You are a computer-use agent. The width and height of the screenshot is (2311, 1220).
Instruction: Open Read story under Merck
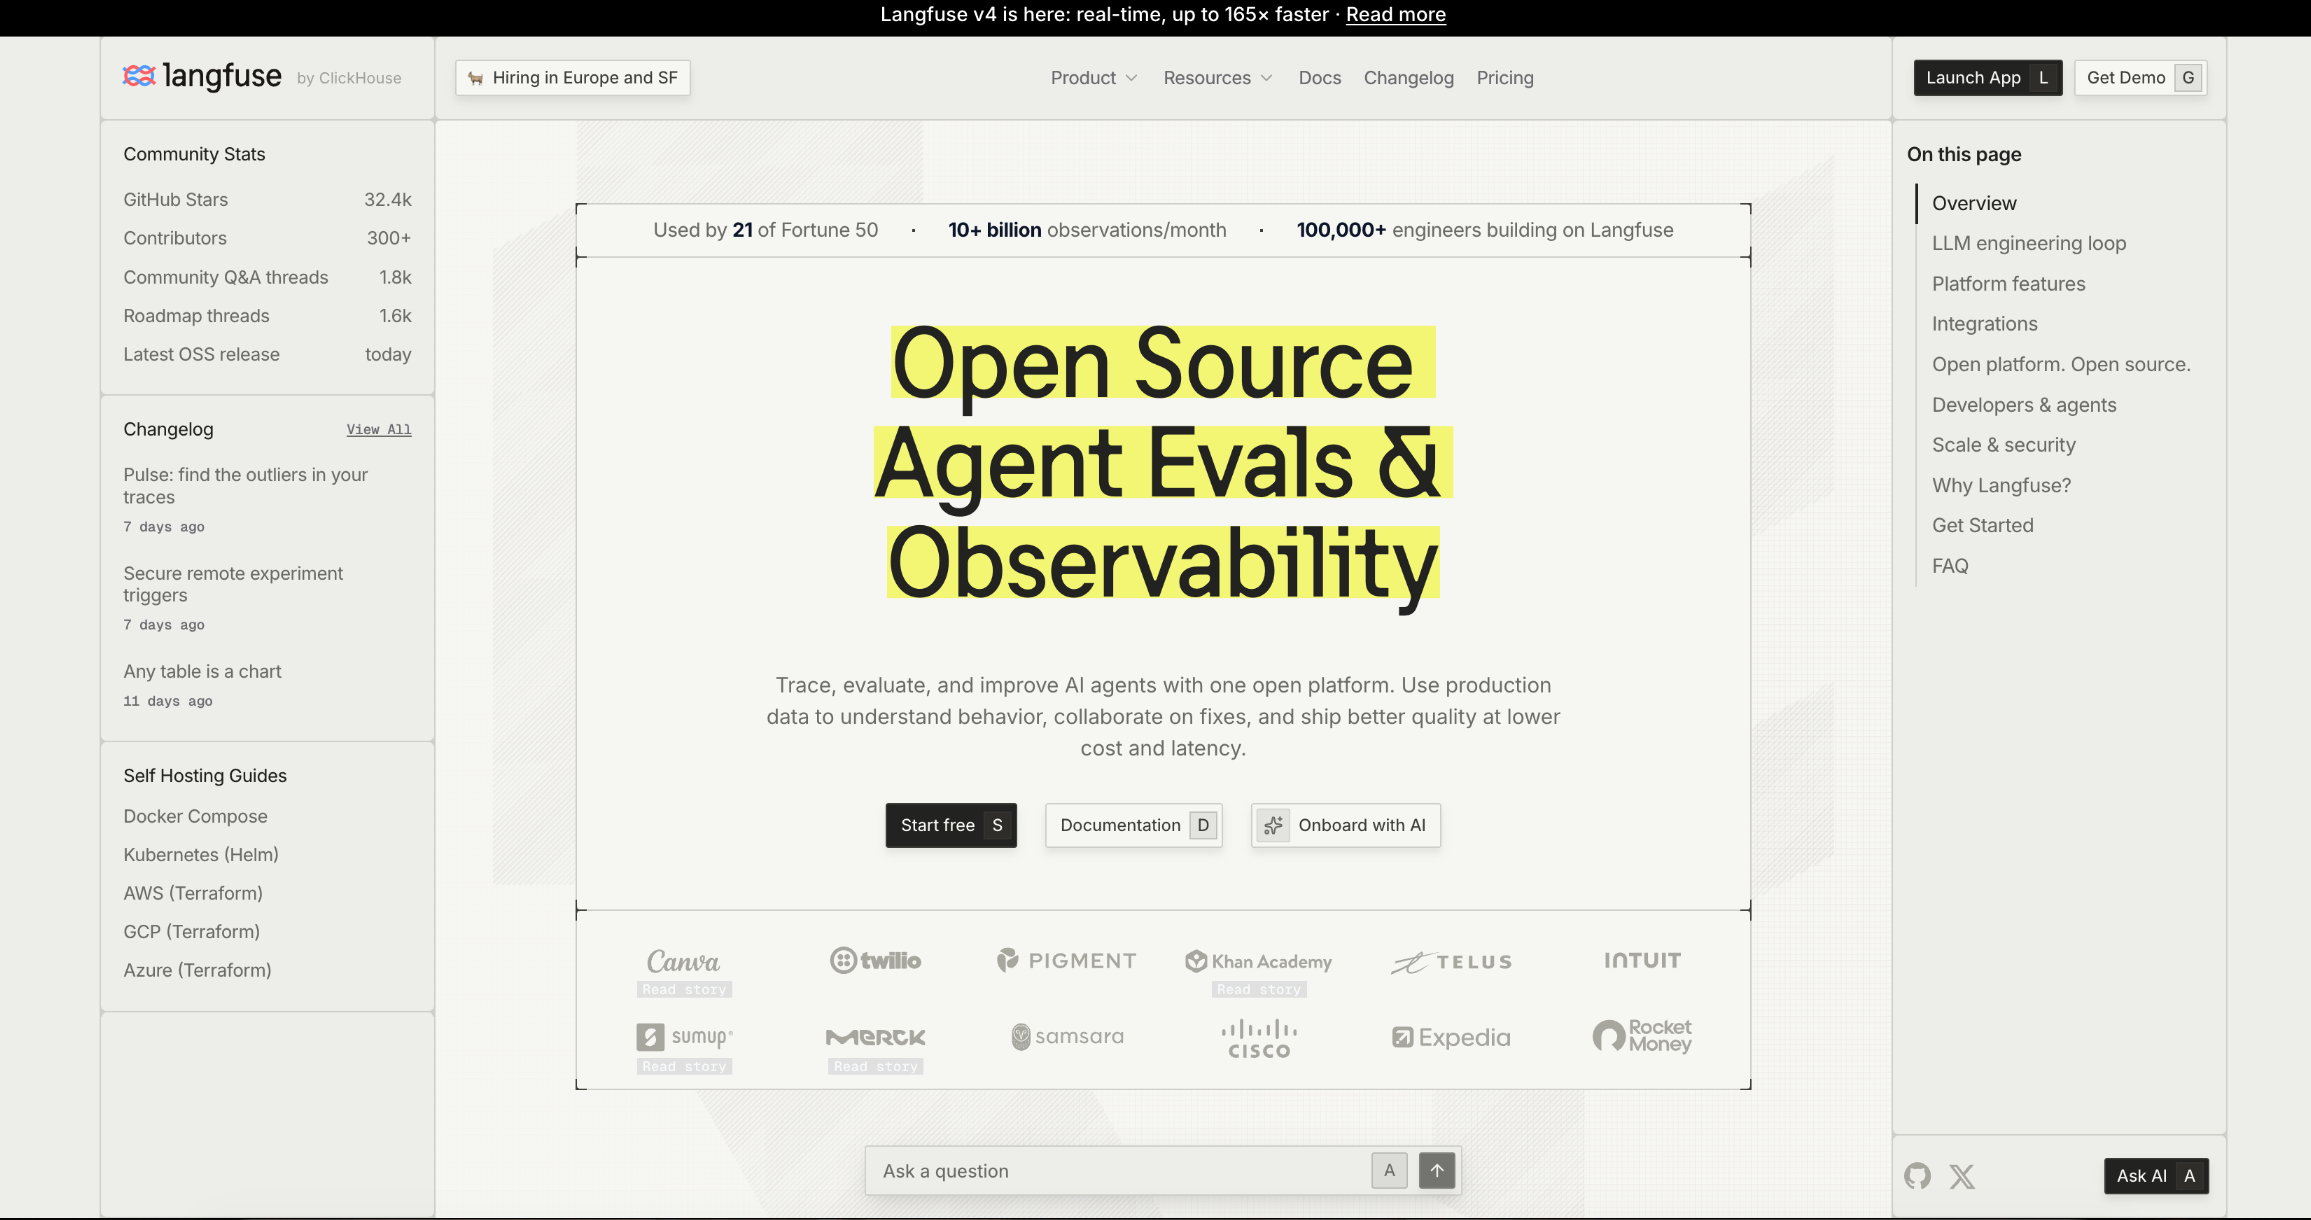coord(876,1067)
